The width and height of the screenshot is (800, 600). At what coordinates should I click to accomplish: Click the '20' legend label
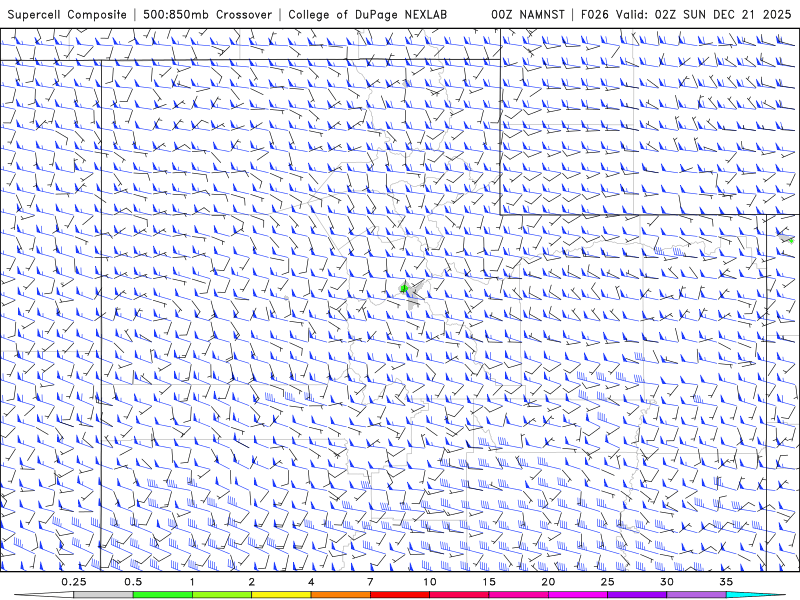point(548,582)
